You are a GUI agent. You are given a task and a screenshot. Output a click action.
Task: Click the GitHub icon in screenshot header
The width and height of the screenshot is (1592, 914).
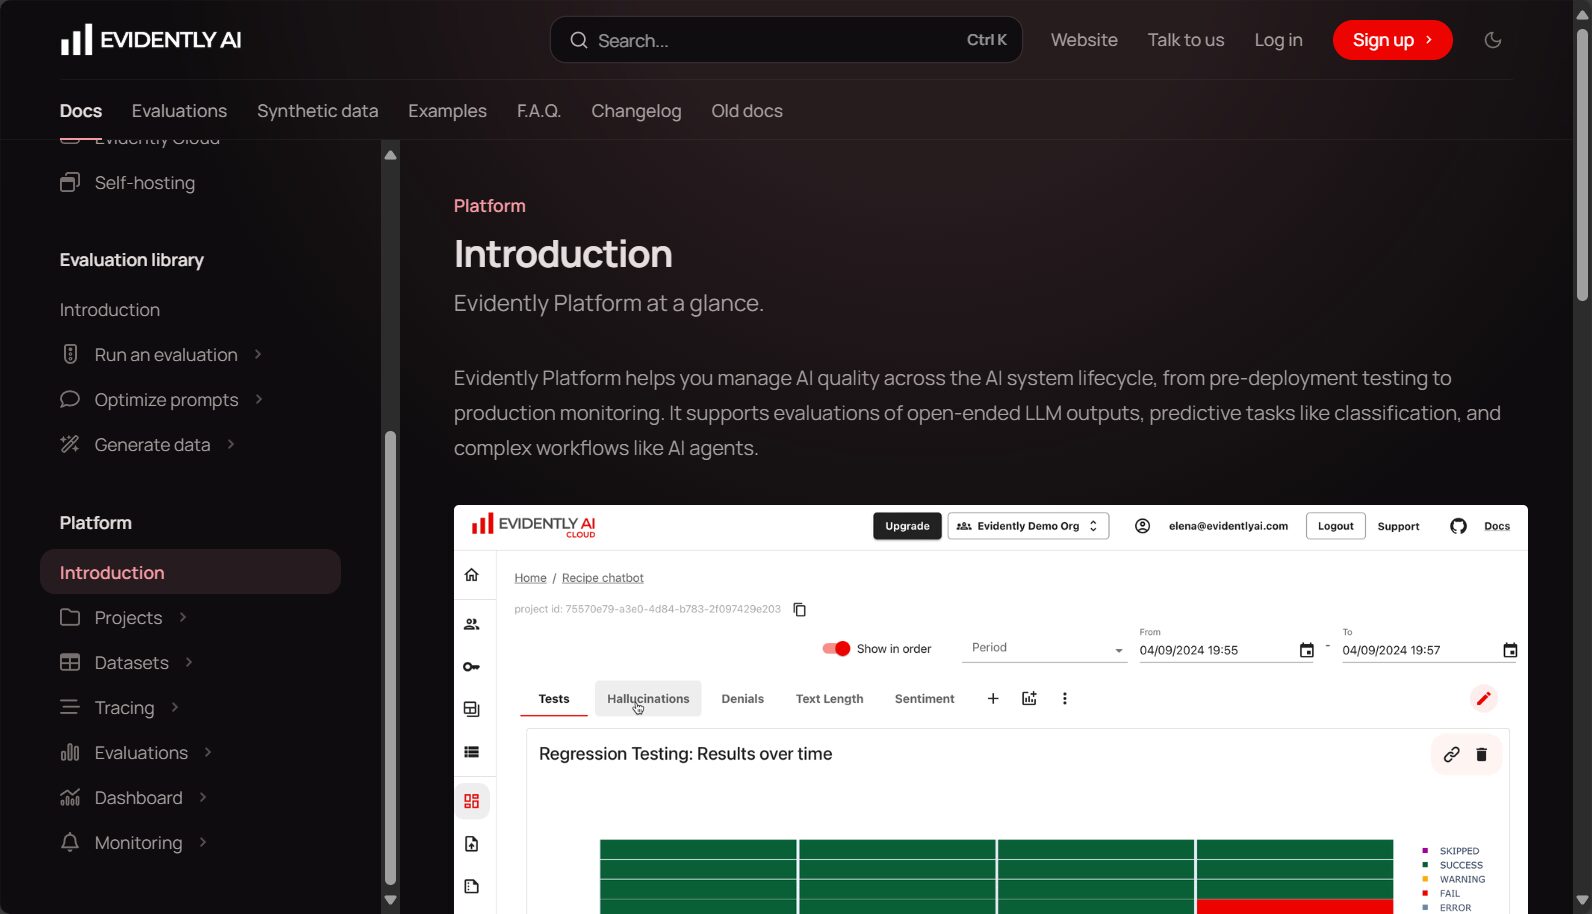tap(1458, 526)
